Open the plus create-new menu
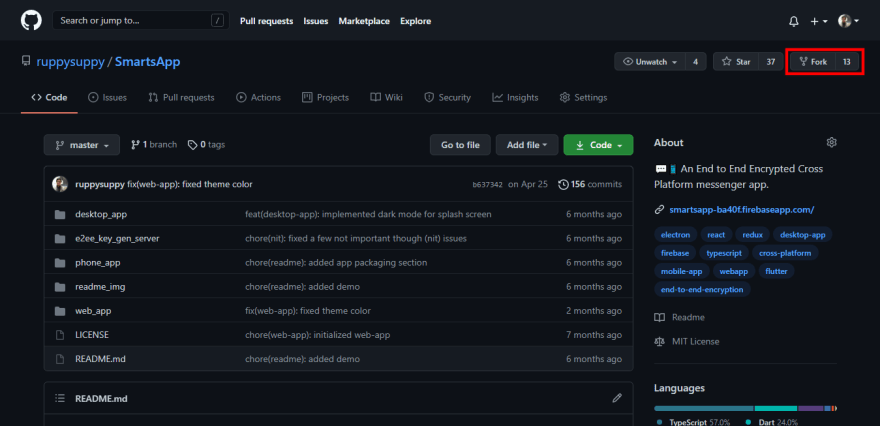Image resolution: width=880 pixels, height=426 pixels. click(819, 21)
